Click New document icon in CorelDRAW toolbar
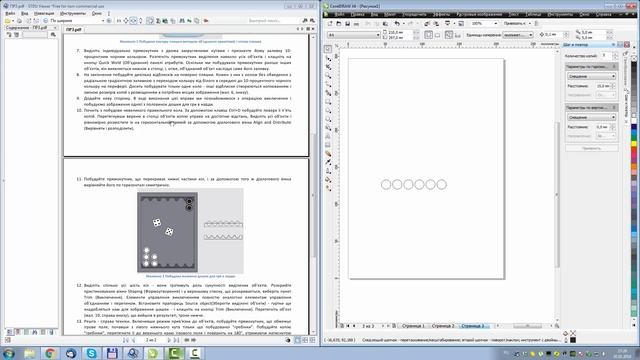This screenshot has width=640, height=360. pos(330,24)
